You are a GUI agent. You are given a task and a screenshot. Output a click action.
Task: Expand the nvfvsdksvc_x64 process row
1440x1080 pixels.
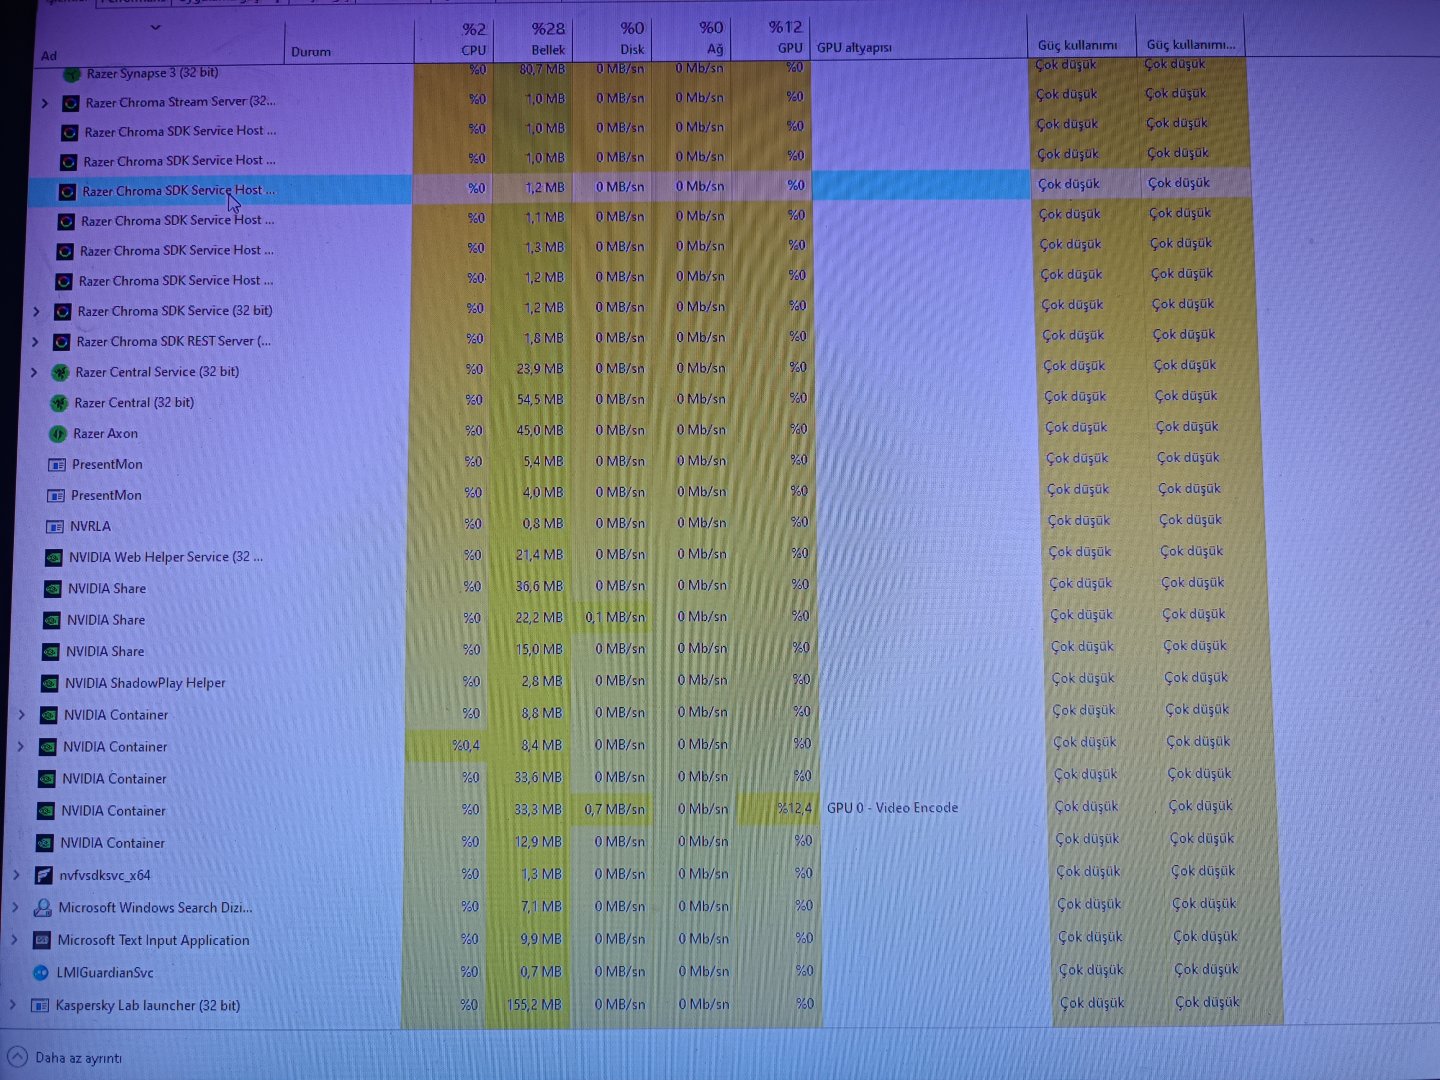(16, 876)
